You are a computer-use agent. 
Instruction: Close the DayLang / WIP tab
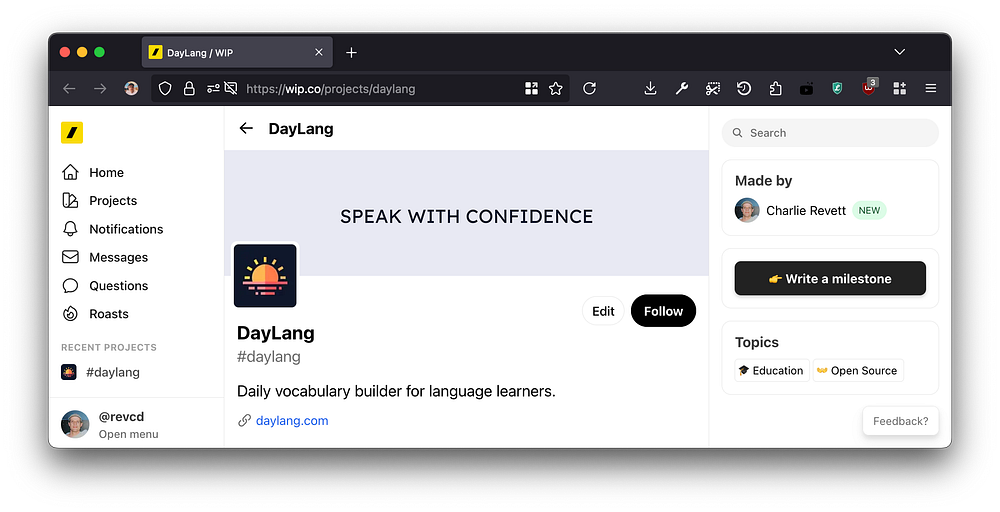(x=319, y=52)
